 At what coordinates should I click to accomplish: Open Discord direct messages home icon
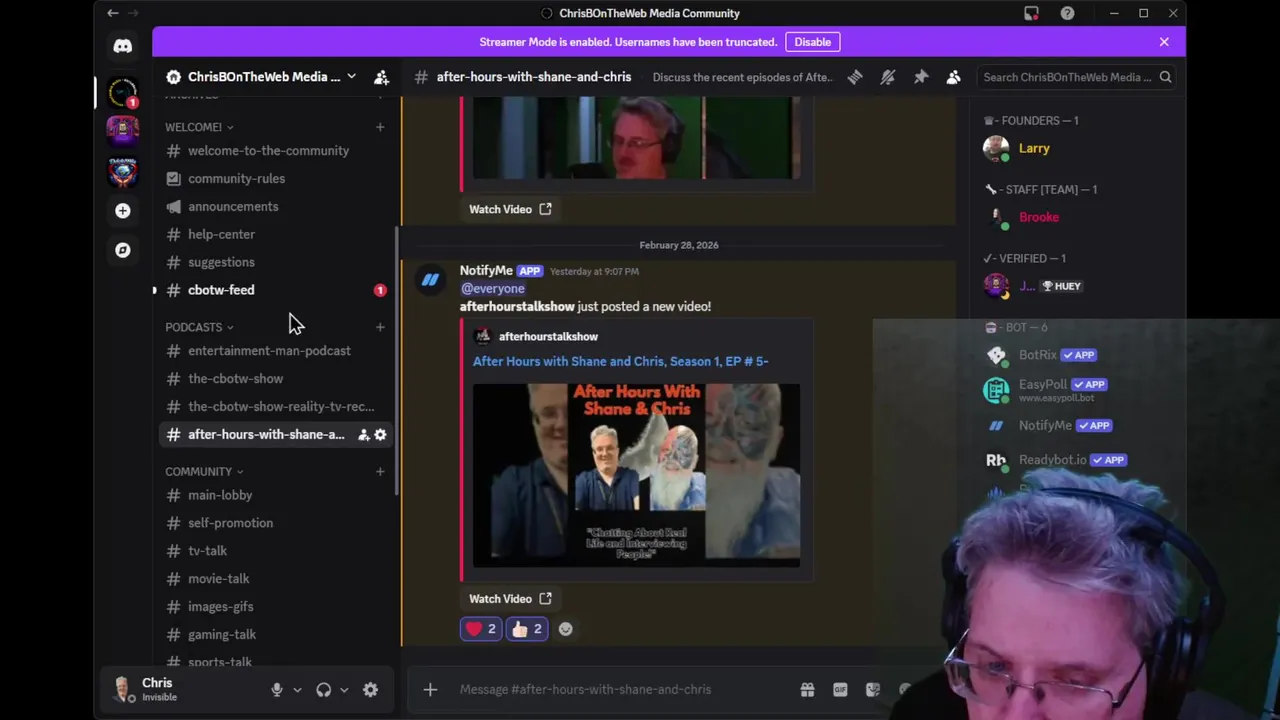coord(122,46)
